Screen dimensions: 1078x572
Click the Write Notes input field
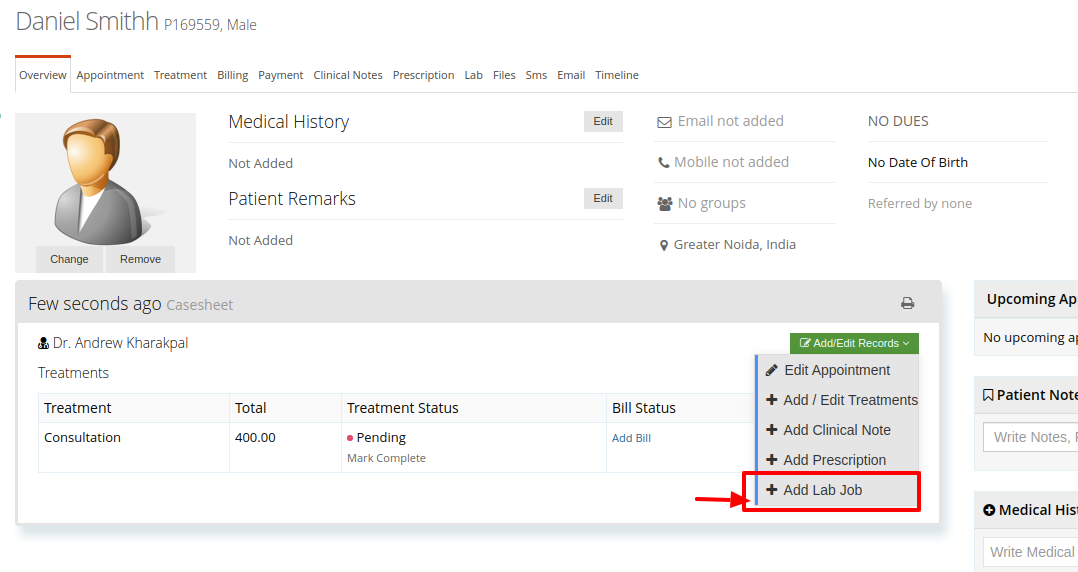click(1031, 437)
